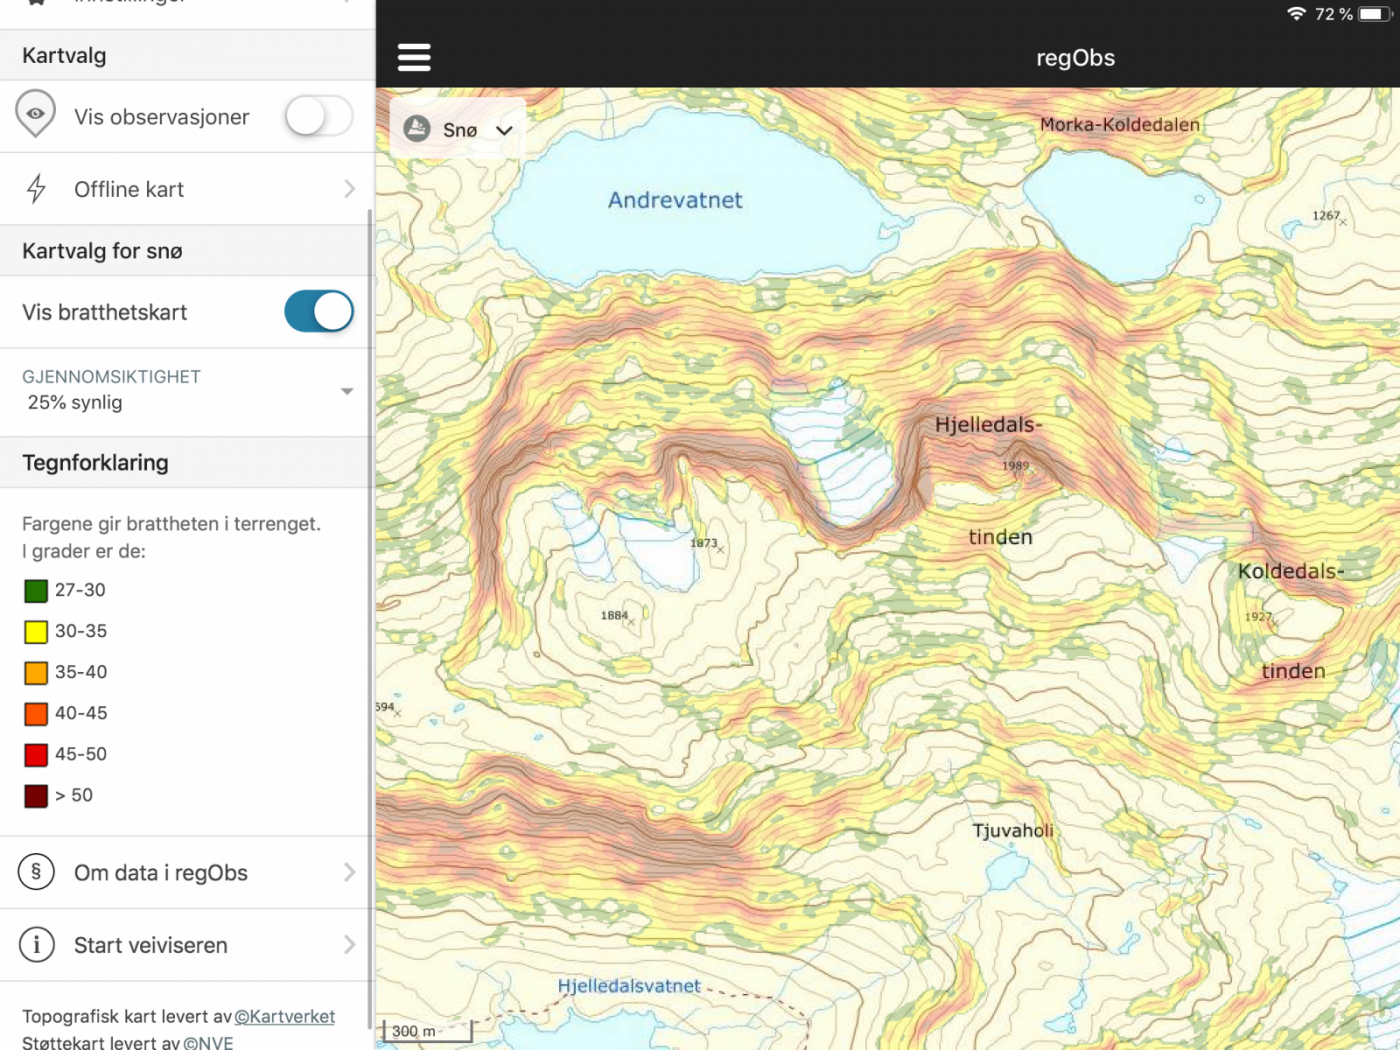
Task: Click the lightning bolt Offline kart icon
Action: [37, 189]
